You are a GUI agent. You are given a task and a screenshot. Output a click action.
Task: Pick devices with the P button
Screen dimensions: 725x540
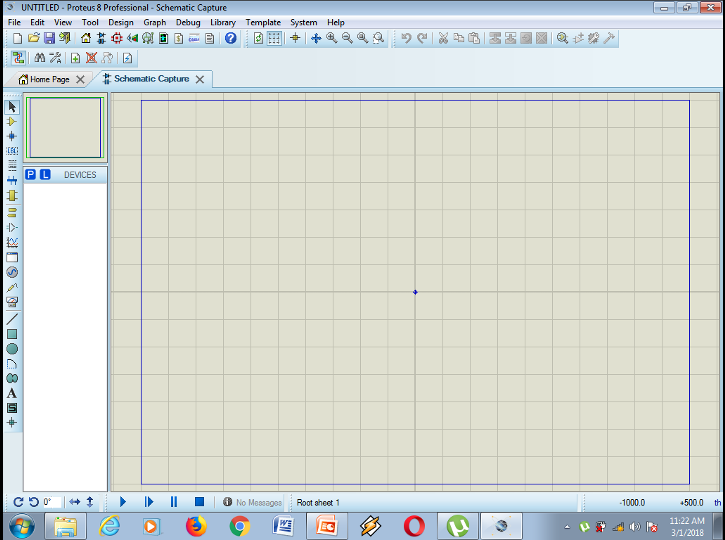pyautogui.click(x=30, y=175)
